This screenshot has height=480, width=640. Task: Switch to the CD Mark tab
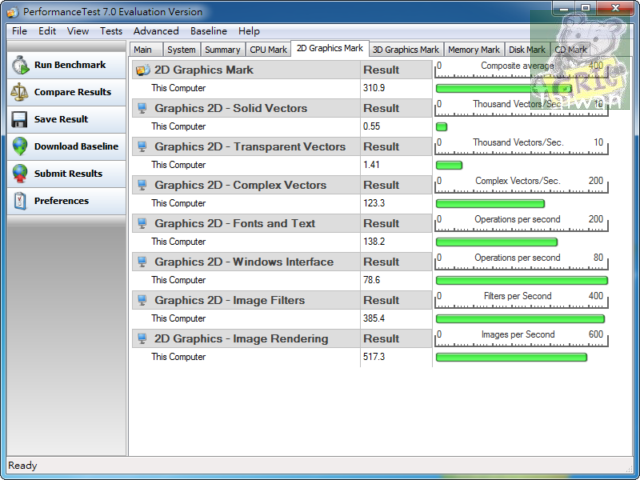pos(571,50)
